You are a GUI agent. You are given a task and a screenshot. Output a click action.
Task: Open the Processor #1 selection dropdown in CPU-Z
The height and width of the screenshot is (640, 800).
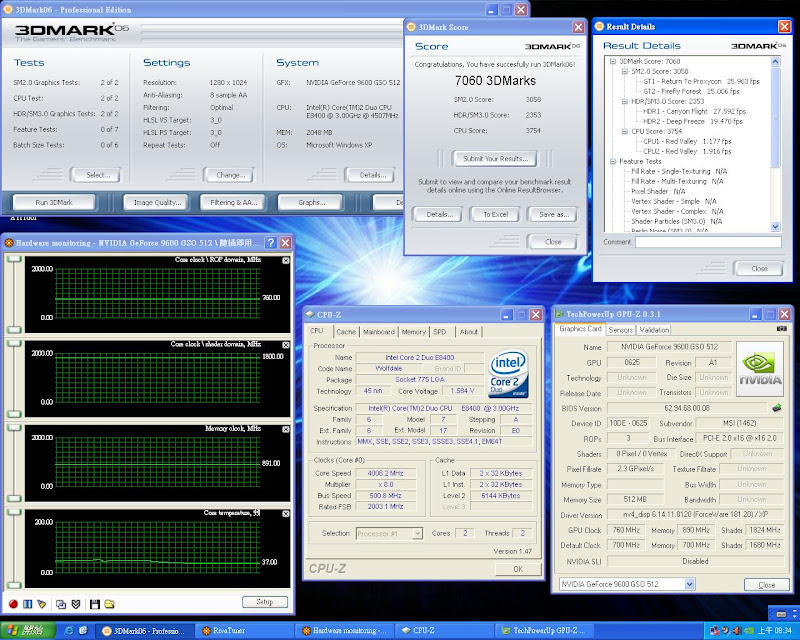[x=417, y=533]
